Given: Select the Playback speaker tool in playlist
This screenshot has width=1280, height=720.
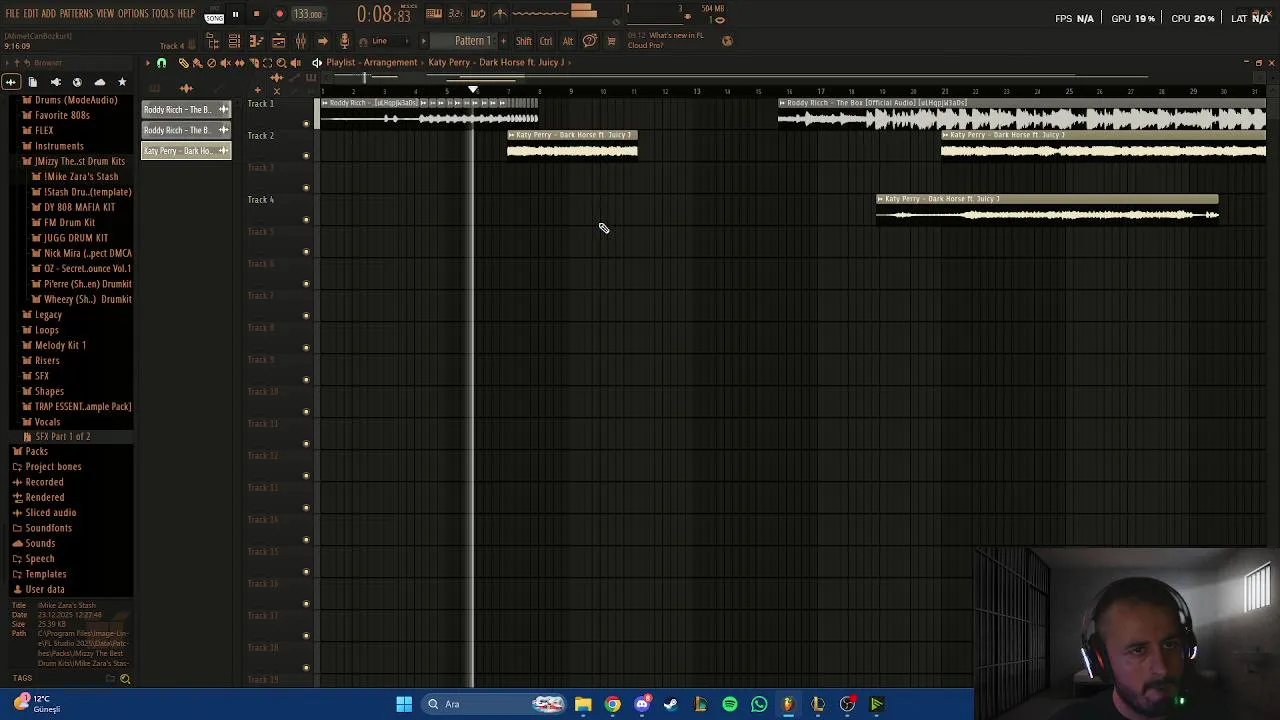Looking at the screenshot, I should (295, 62).
